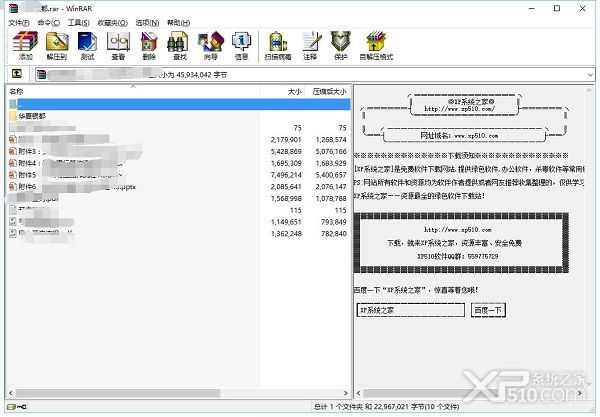The width and height of the screenshot is (600, 417).
Task: Click the file list horizontal scrollbar thumb
Action: coord(118,393)
